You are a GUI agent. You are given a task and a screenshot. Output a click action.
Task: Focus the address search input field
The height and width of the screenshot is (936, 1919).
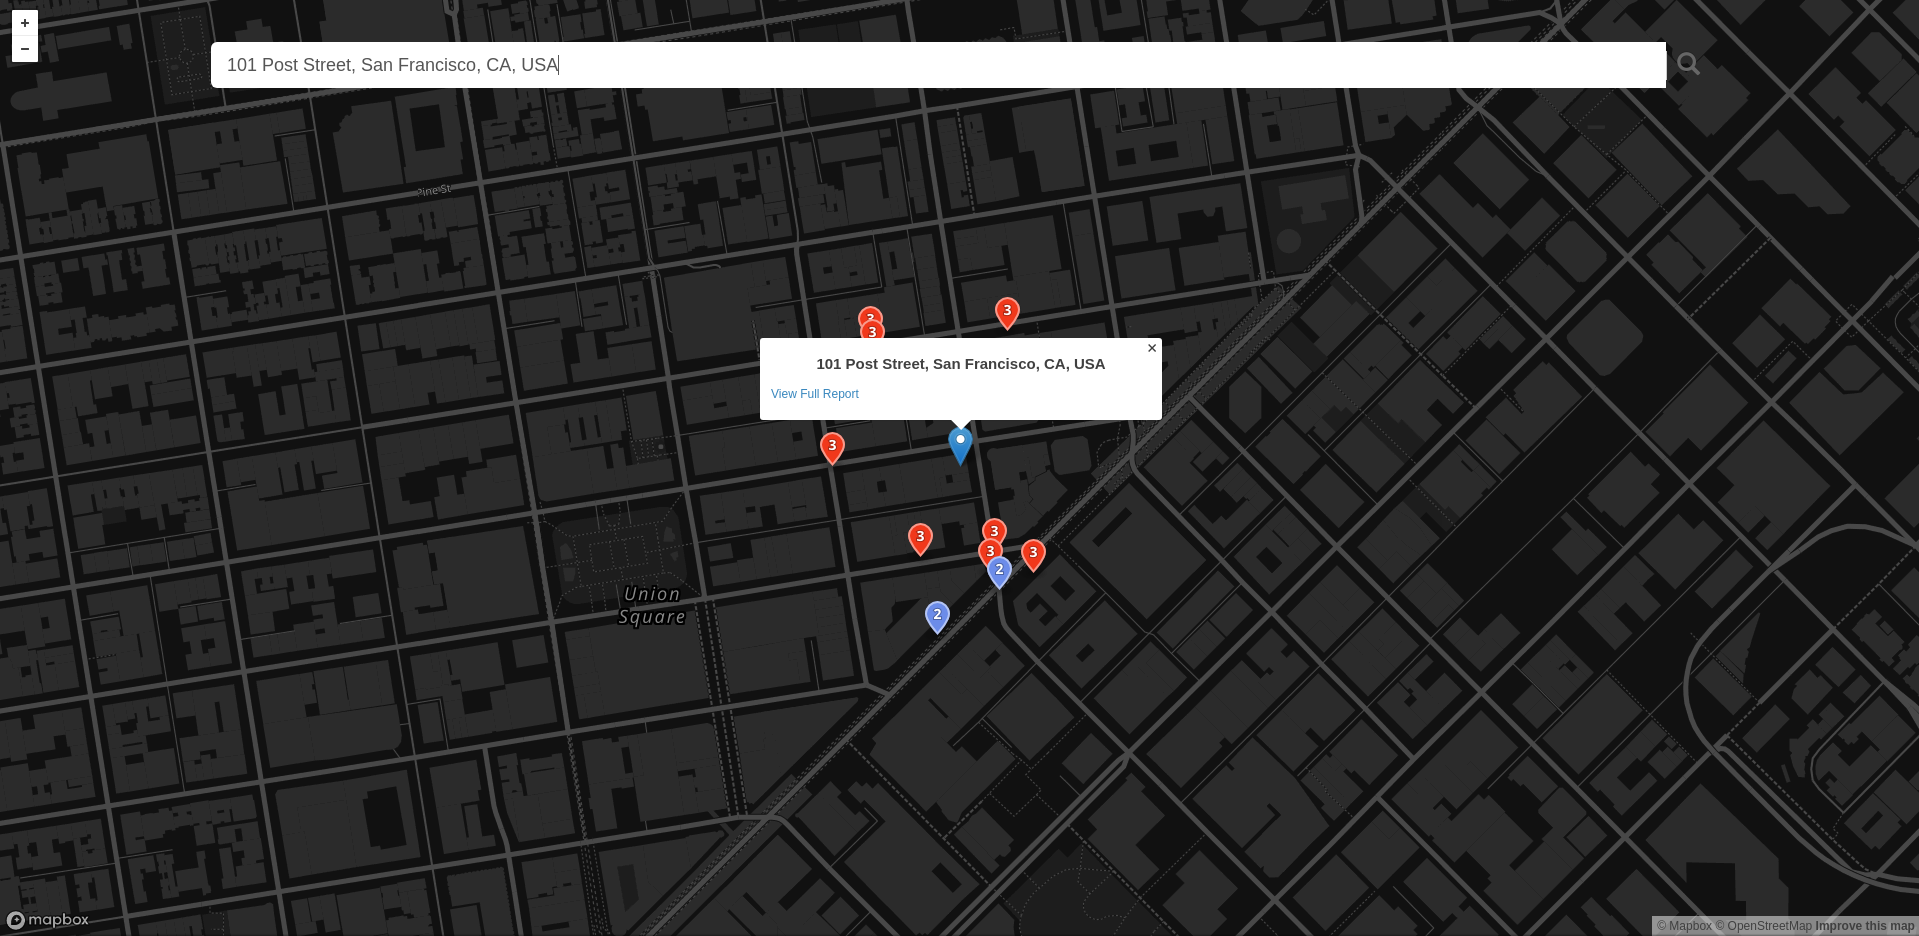pos(938,65)
